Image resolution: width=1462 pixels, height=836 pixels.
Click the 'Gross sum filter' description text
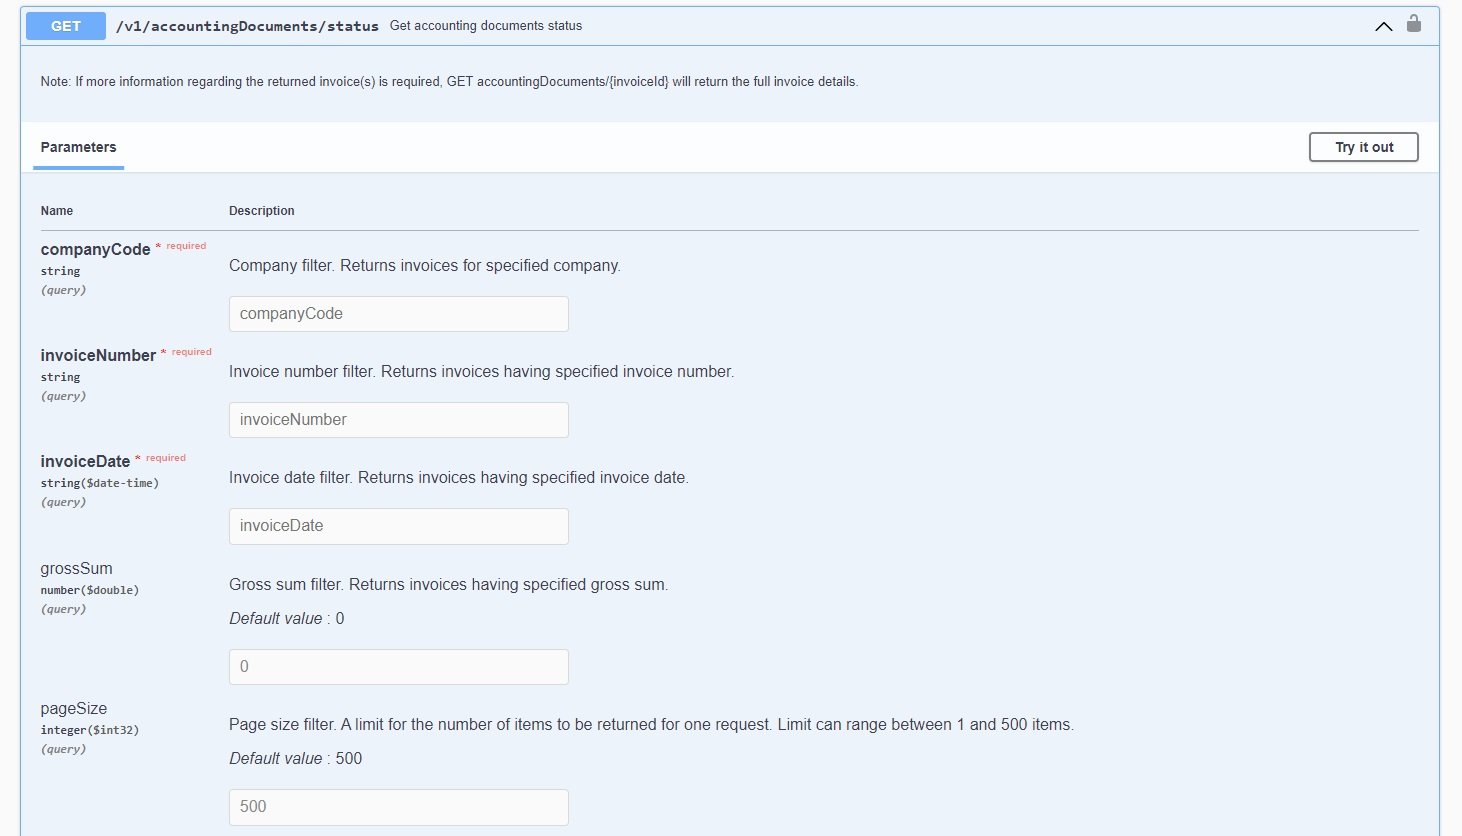[448, 585]
